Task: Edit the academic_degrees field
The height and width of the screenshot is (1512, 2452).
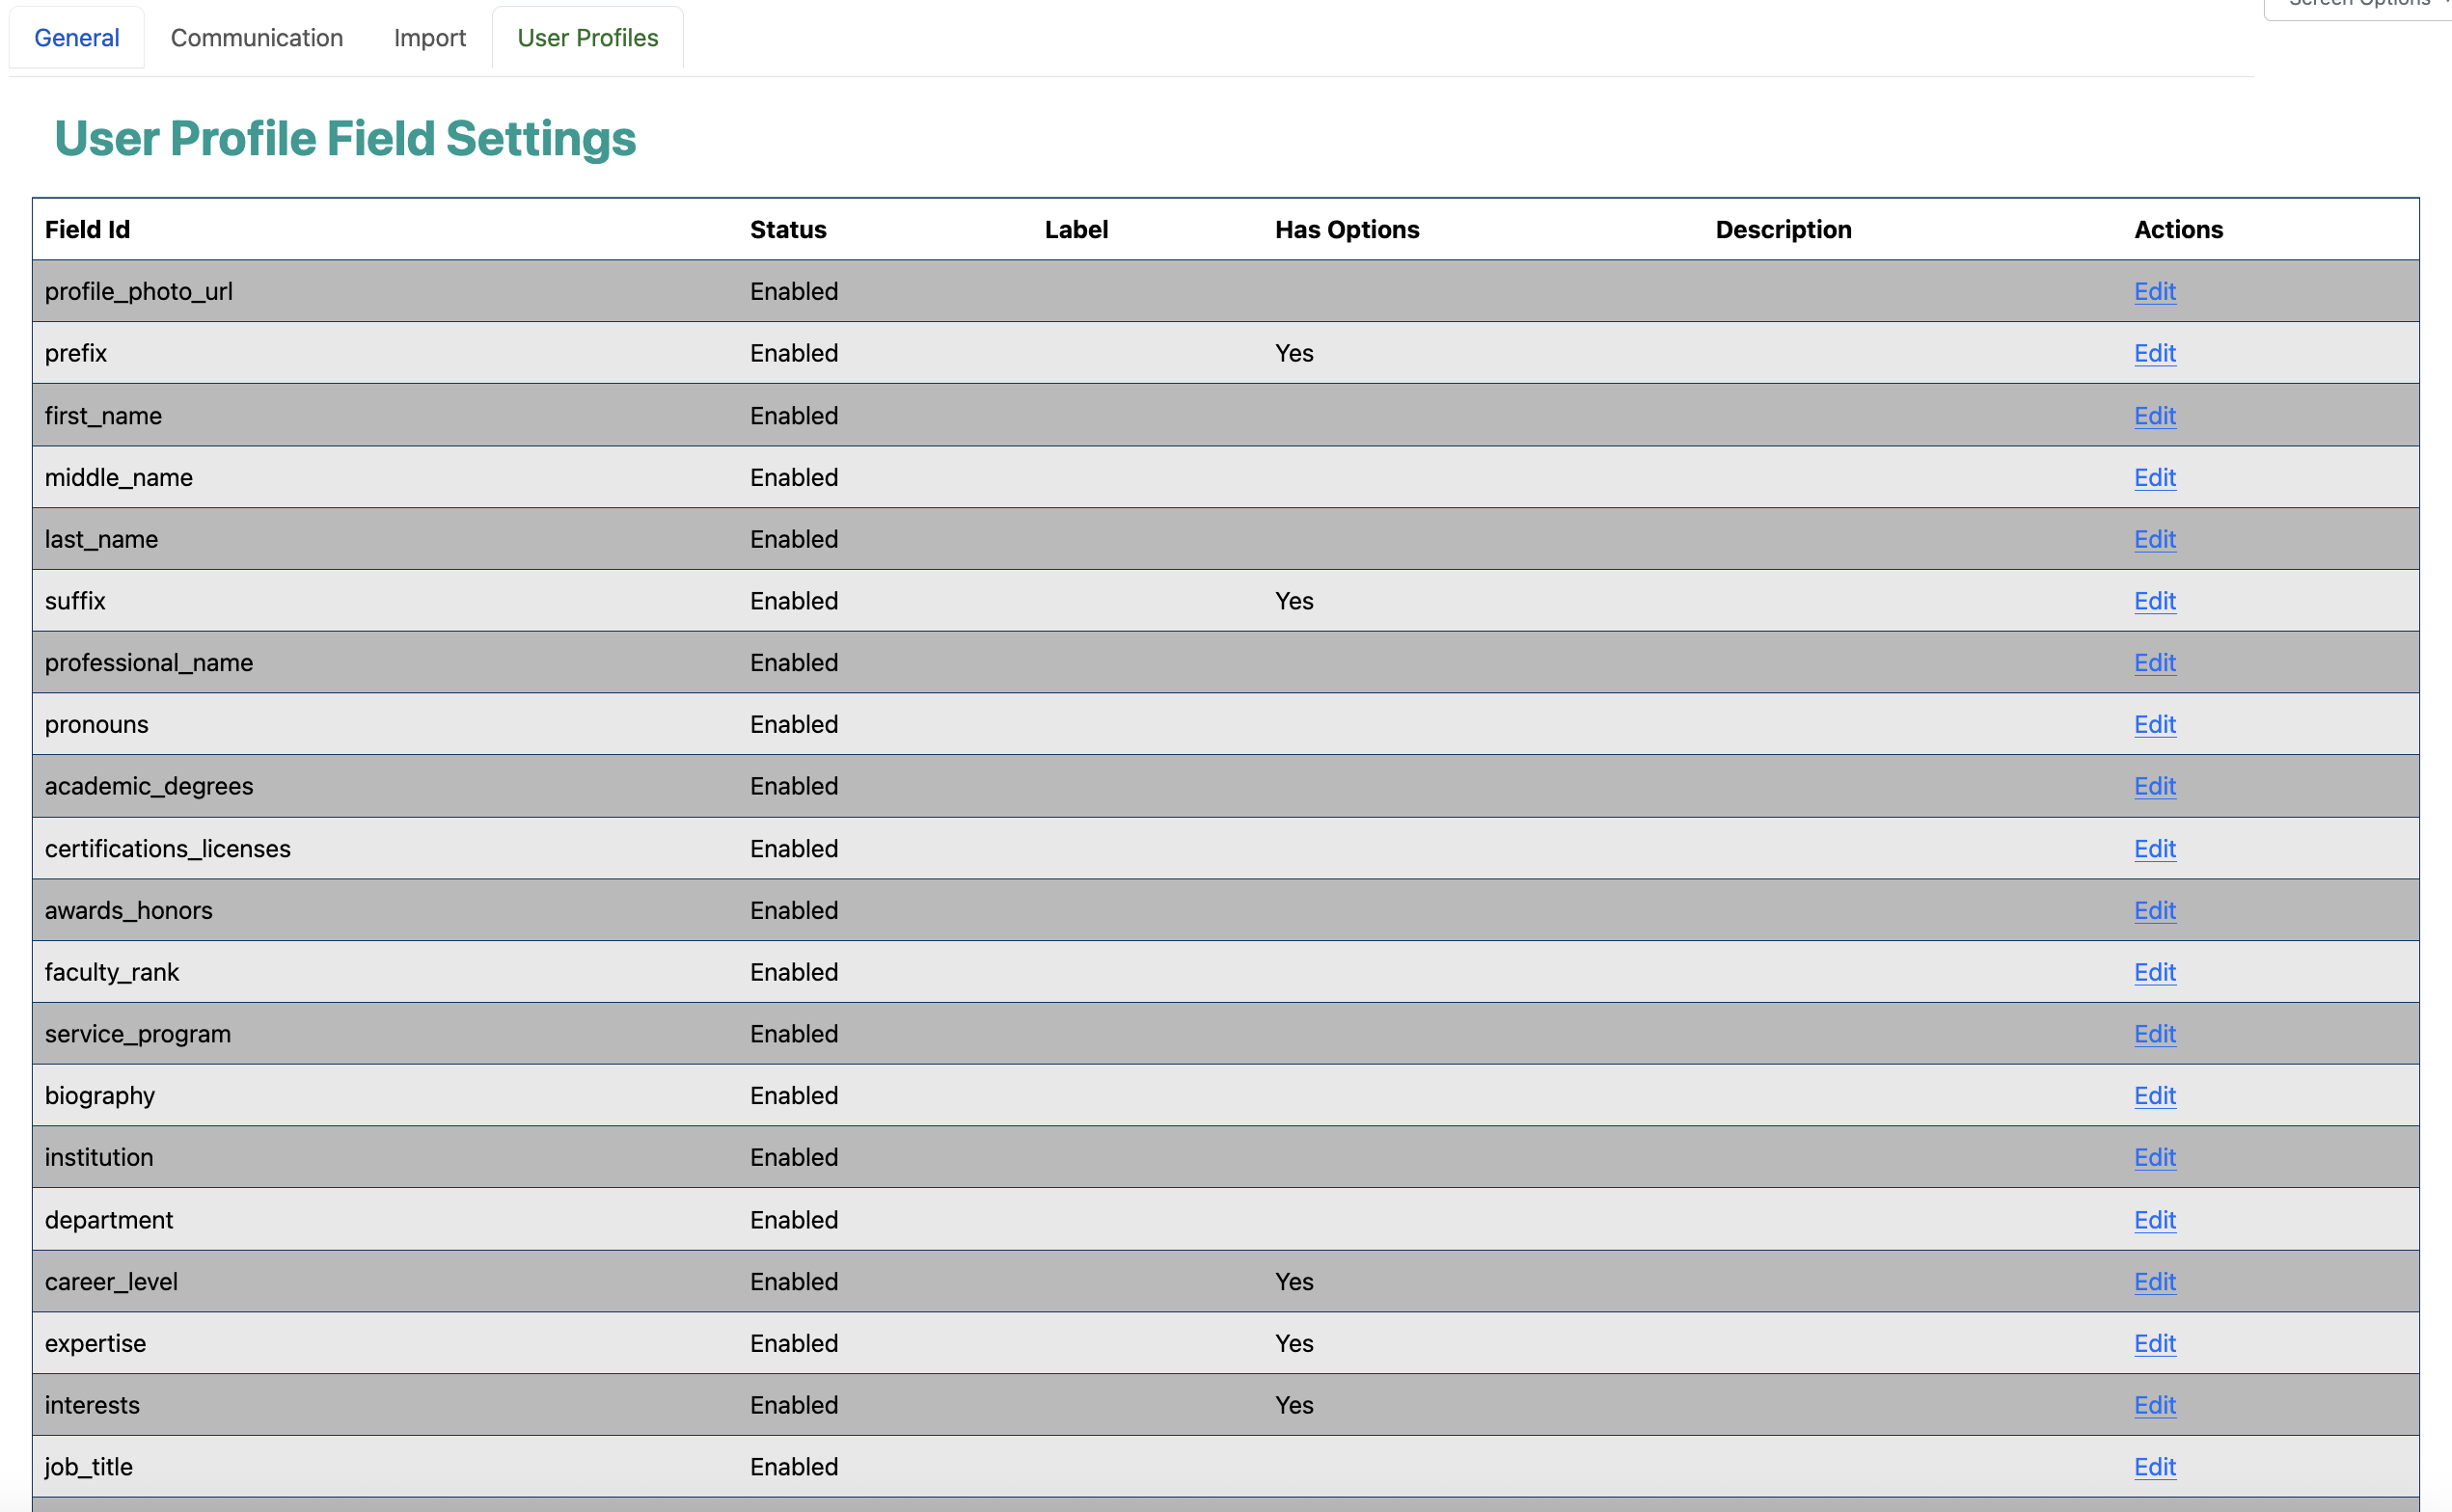Action: click(x=2154, y=786)
